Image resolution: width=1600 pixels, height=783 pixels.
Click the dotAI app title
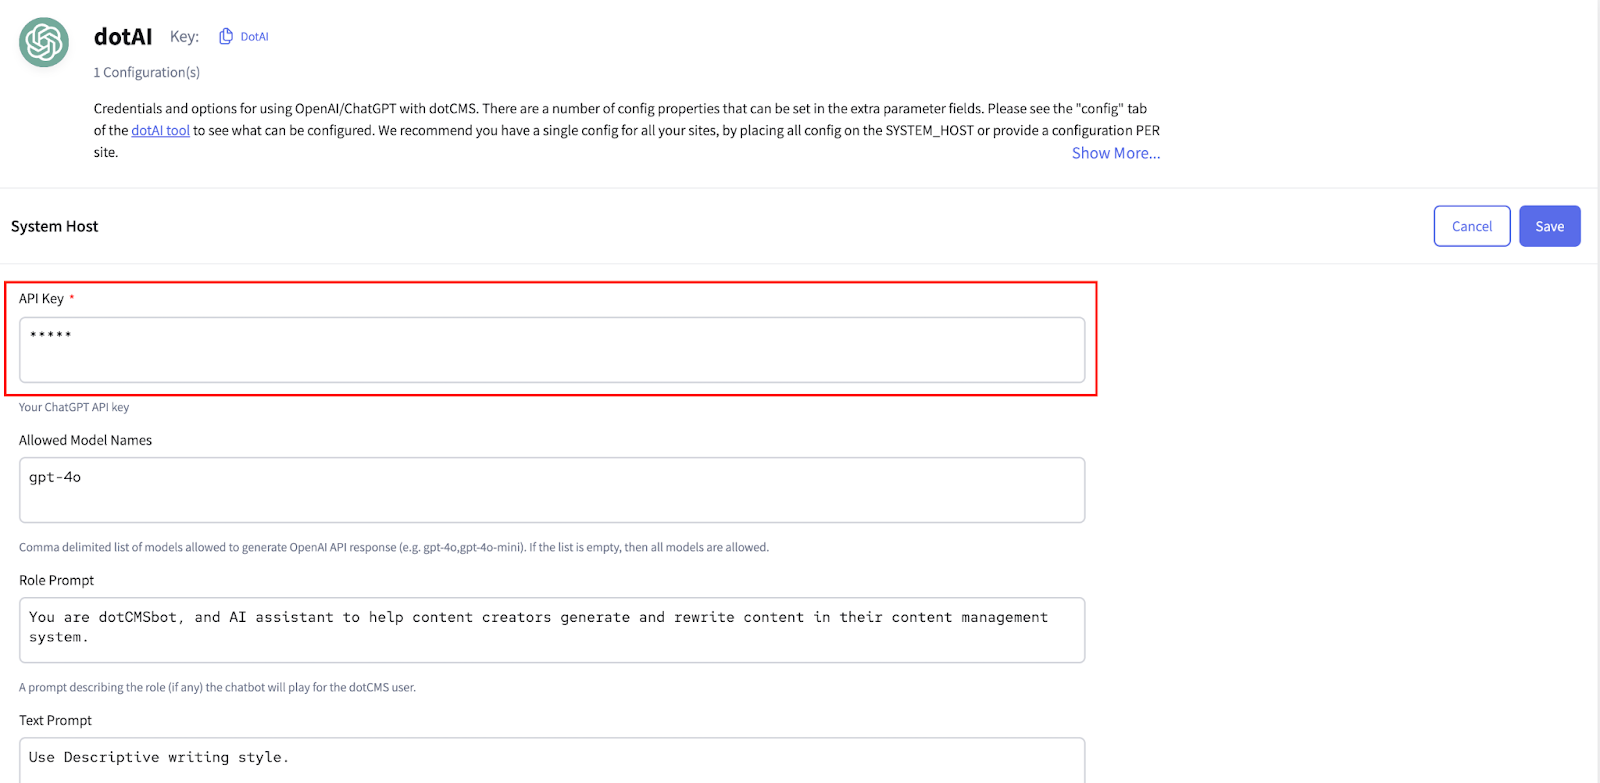pos(123,37)
